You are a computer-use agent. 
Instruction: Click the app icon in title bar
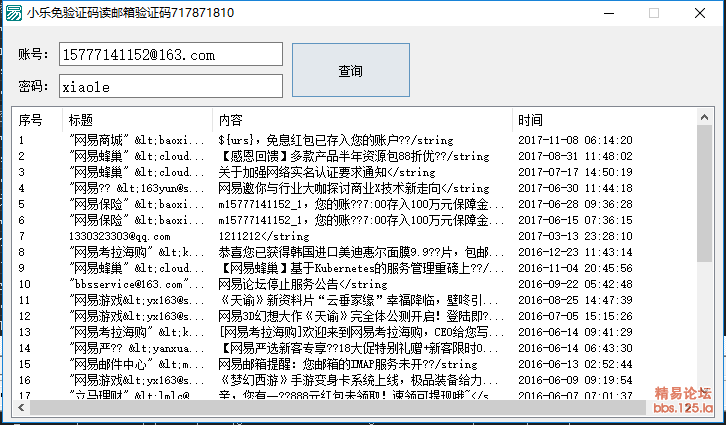tap(13, 13)
